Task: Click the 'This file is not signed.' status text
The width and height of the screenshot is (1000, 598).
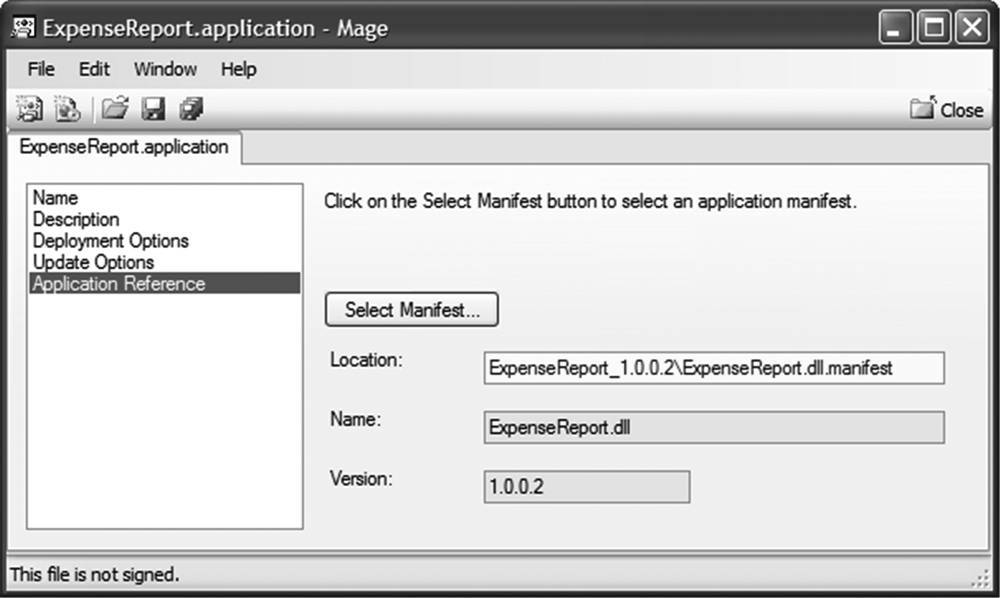Action: click(94, 574)
